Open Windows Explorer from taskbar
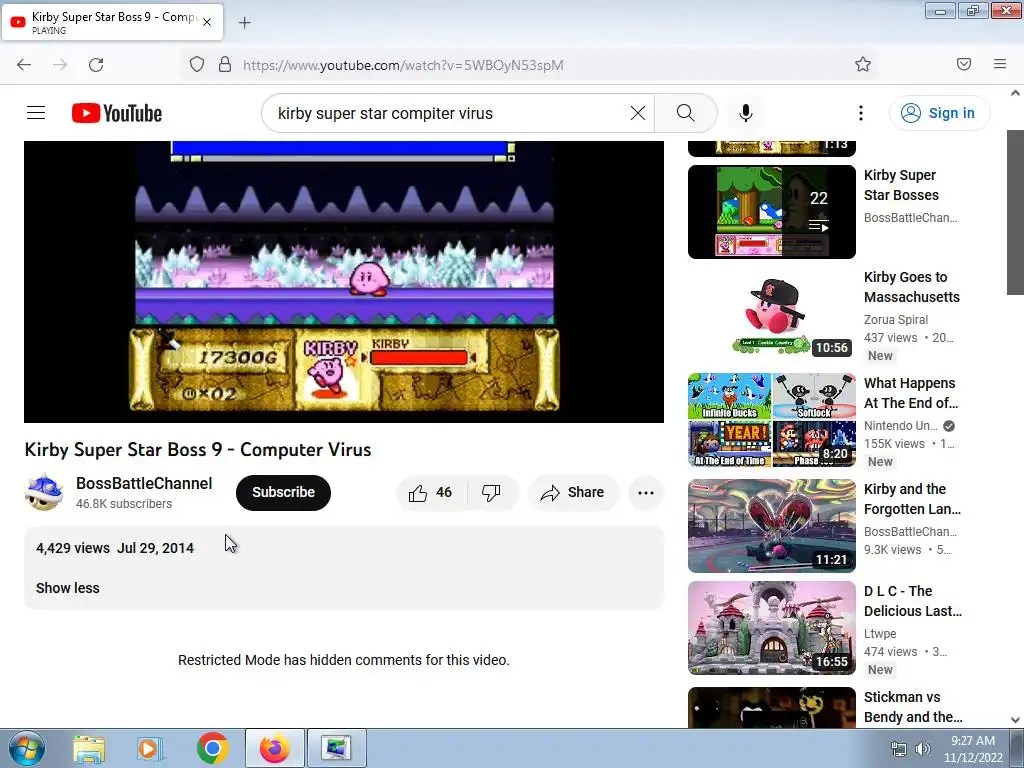Viewport: 1024px width, 768px height. [89, 748]
